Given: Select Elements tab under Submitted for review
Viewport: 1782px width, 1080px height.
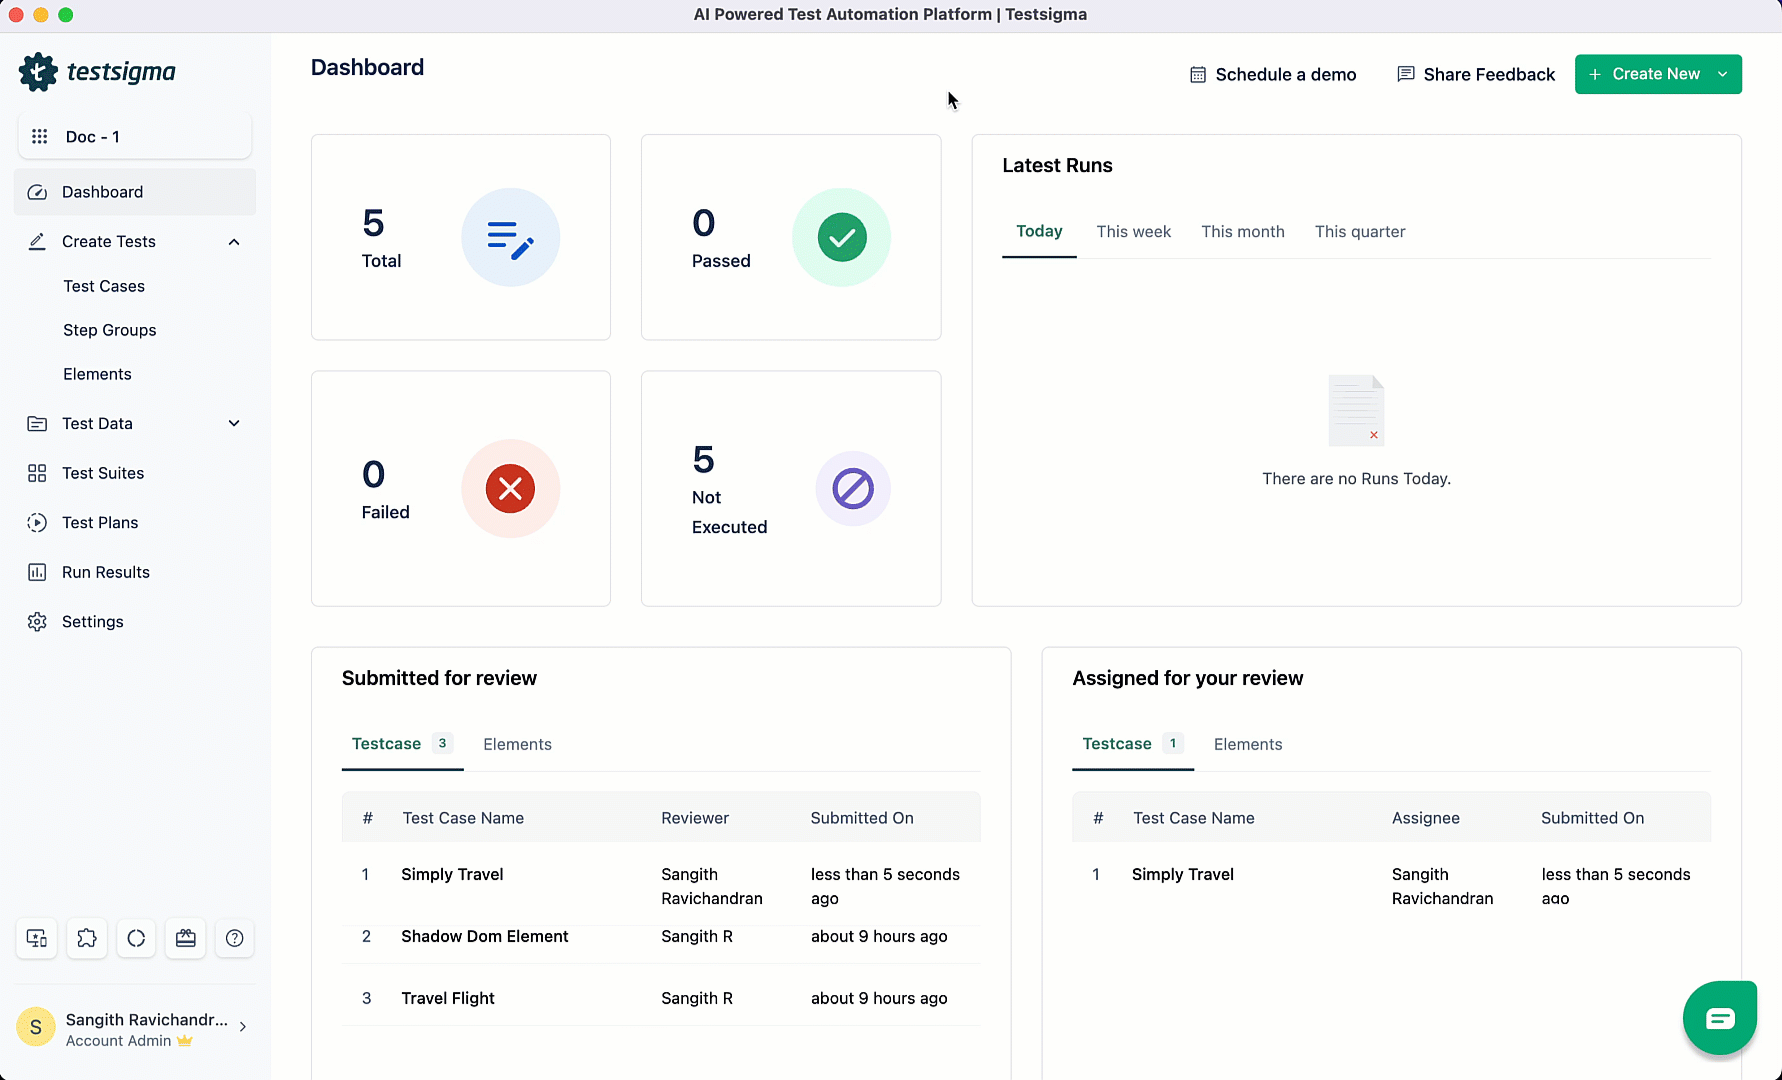Looking at the screenshot, I should pos(517,744).
